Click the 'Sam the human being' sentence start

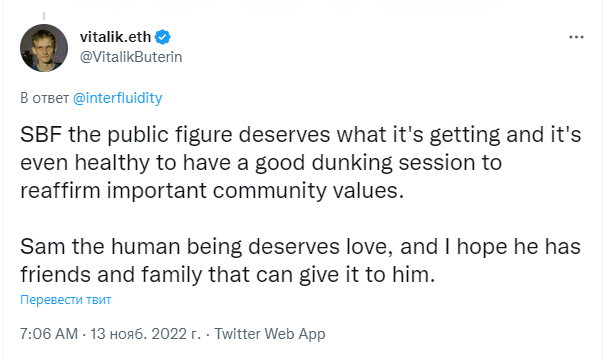(x=131, y=247)
